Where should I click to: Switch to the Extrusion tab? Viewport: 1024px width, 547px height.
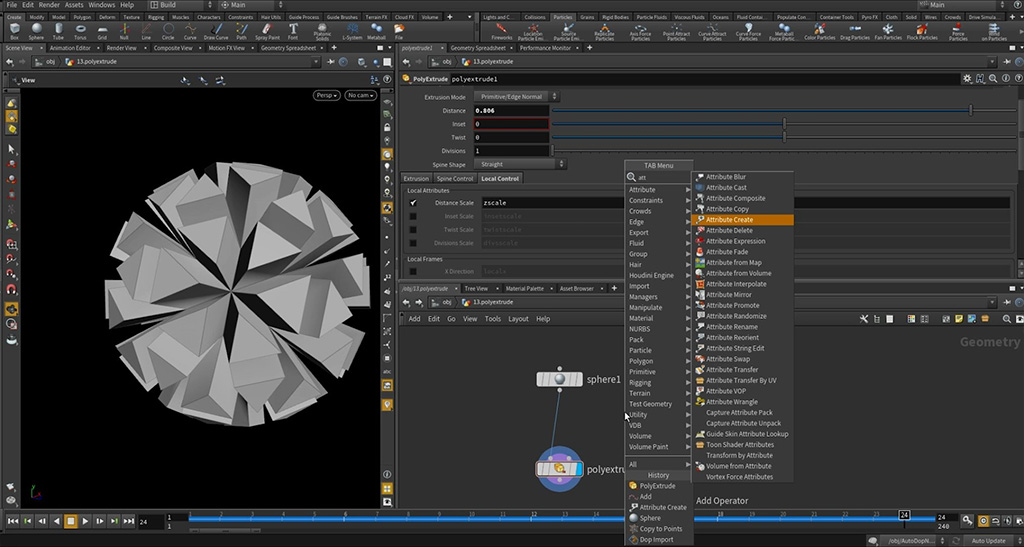point(415,179)
